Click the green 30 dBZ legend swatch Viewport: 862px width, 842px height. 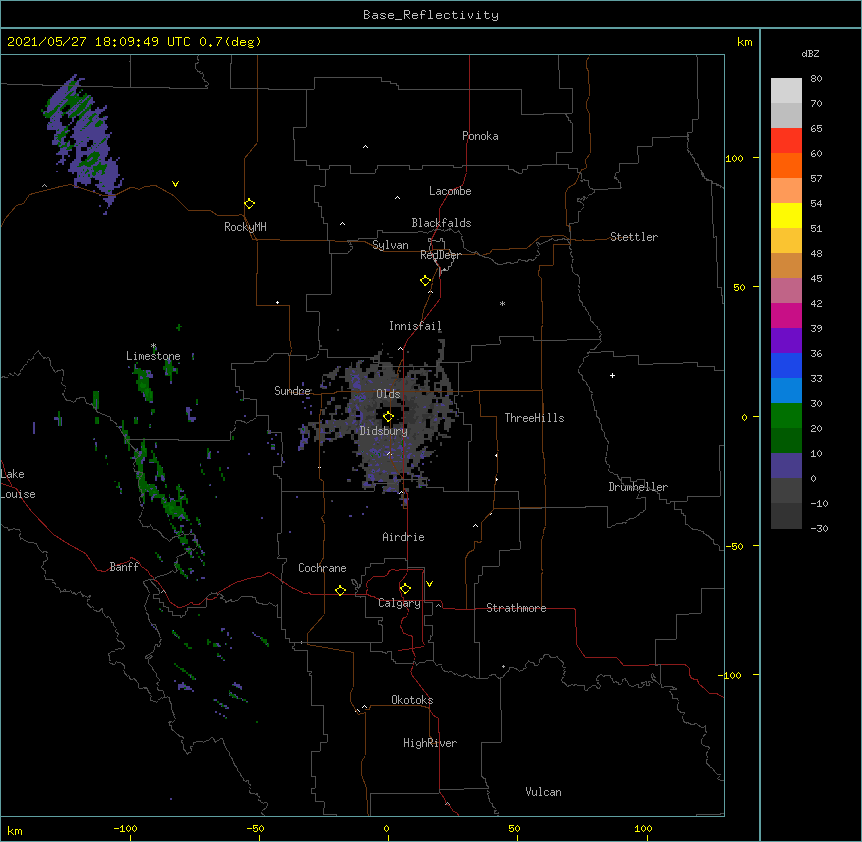tap(786, 416)
